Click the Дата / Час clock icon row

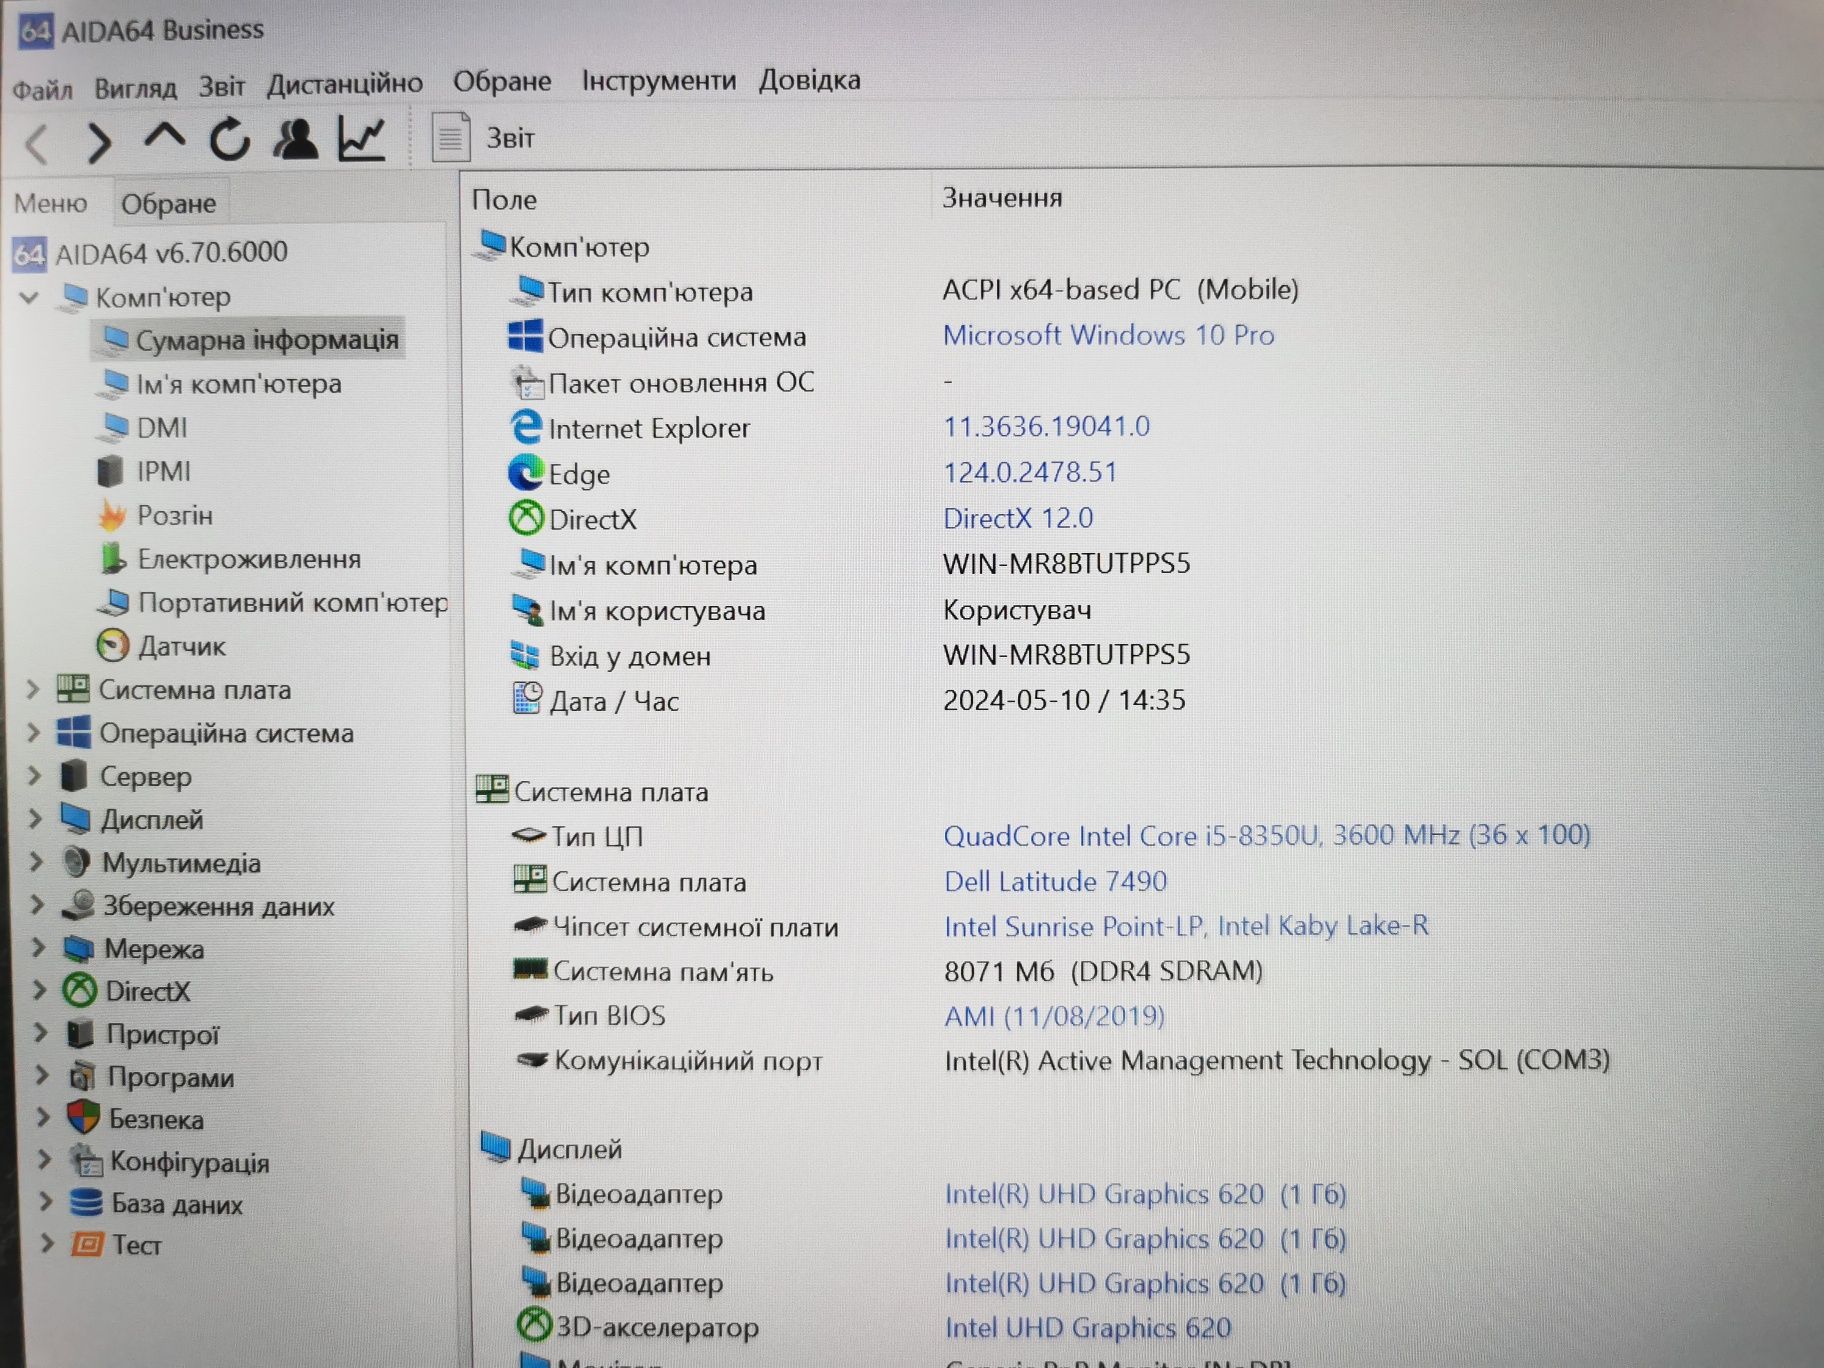point(527,699)
